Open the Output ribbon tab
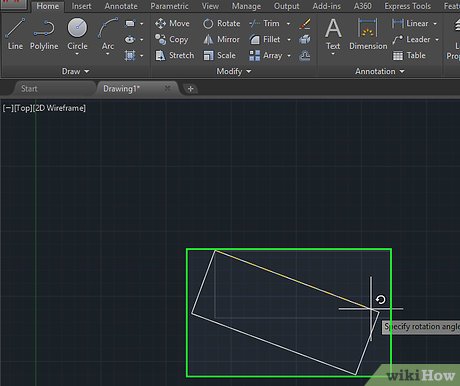Image resolution: width=460 pixels, height=386 pixels. click(x=287, y=6)
